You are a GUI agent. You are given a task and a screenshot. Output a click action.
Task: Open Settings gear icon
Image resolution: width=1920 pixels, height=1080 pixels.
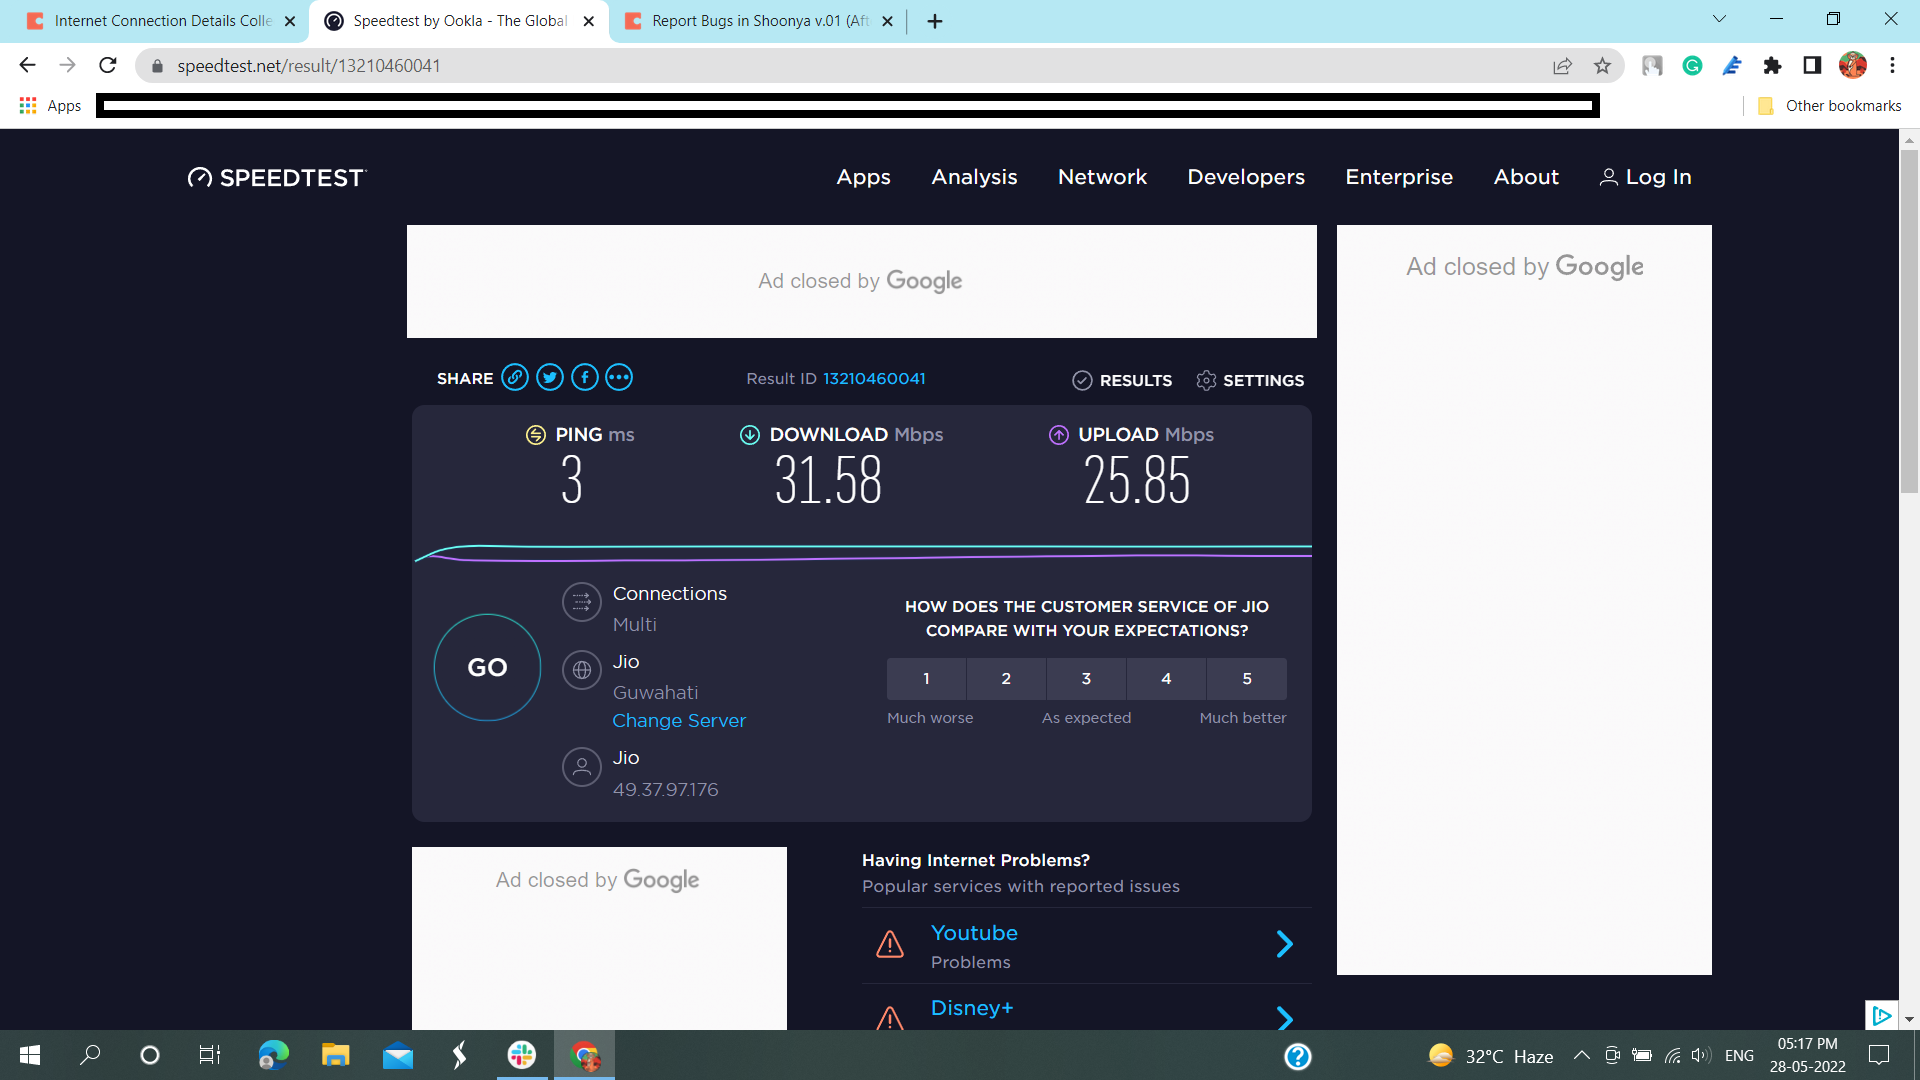(1206, 381)
